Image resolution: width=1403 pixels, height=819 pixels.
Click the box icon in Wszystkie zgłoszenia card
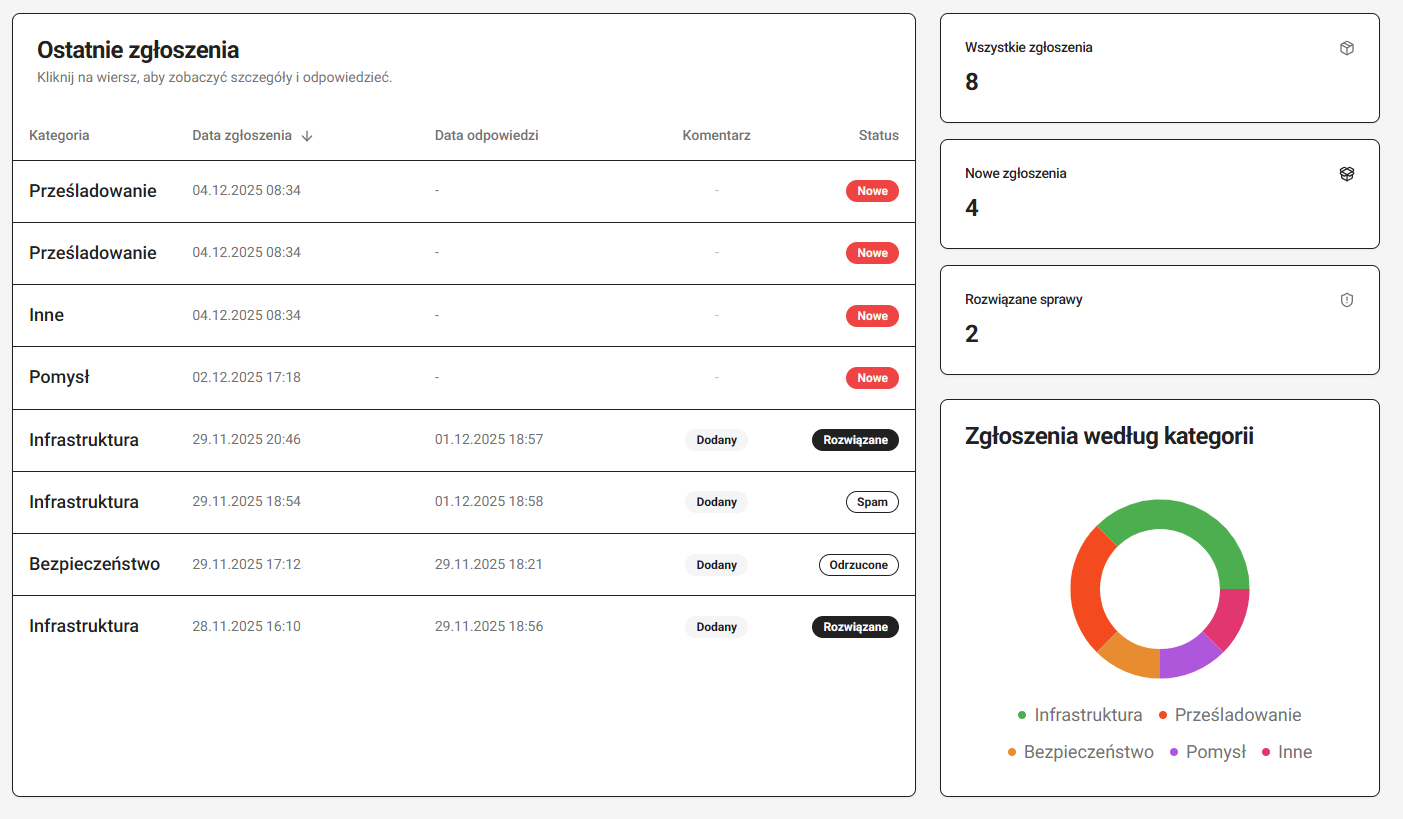coord(1346,48)
